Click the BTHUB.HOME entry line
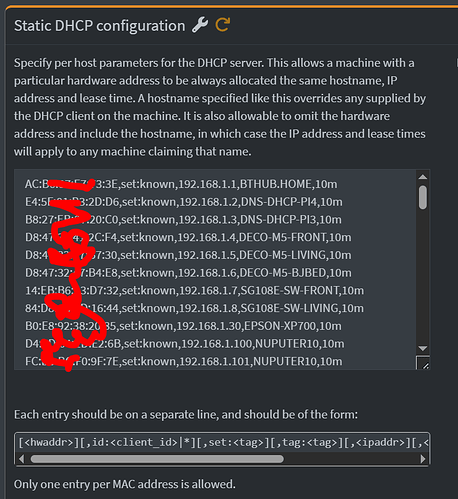The height and width of the screenshot is (499, 458). click(181, 184)
